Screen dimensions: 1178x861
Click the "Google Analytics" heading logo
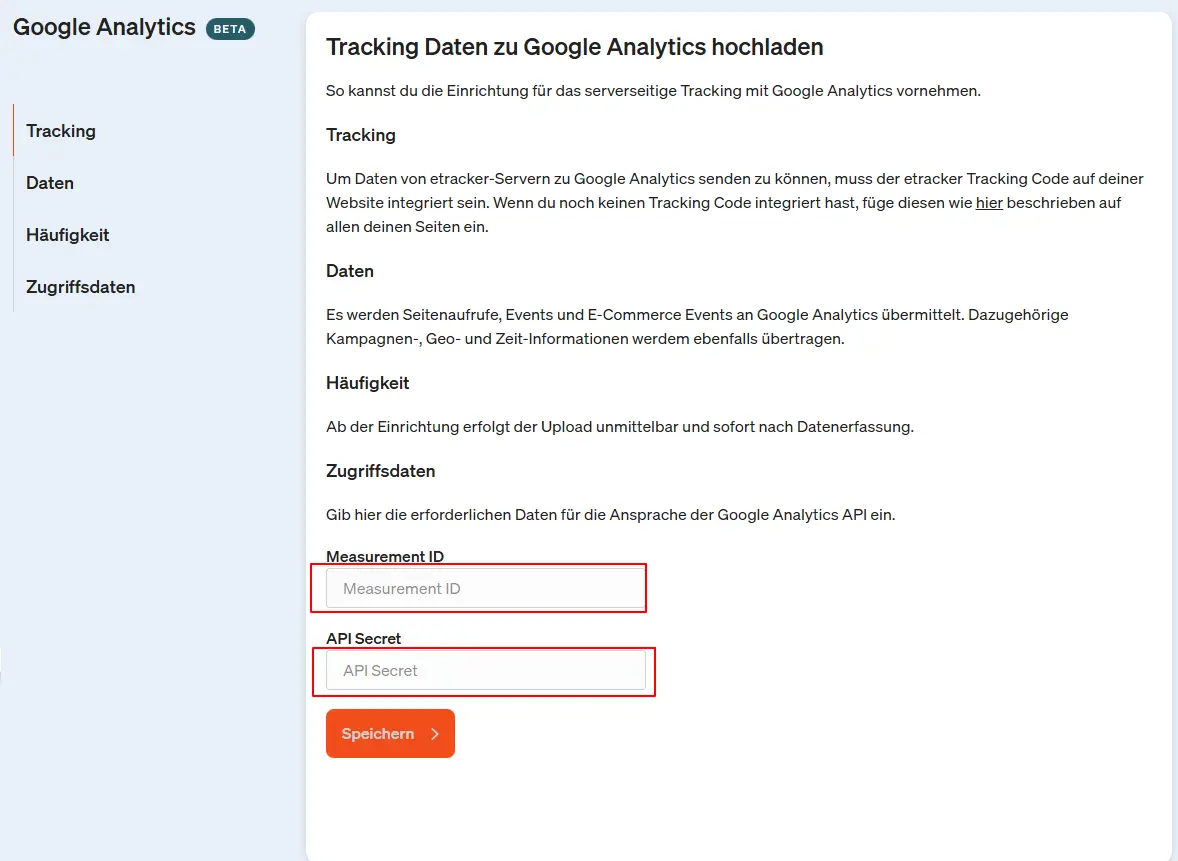(x=104, y=27)
